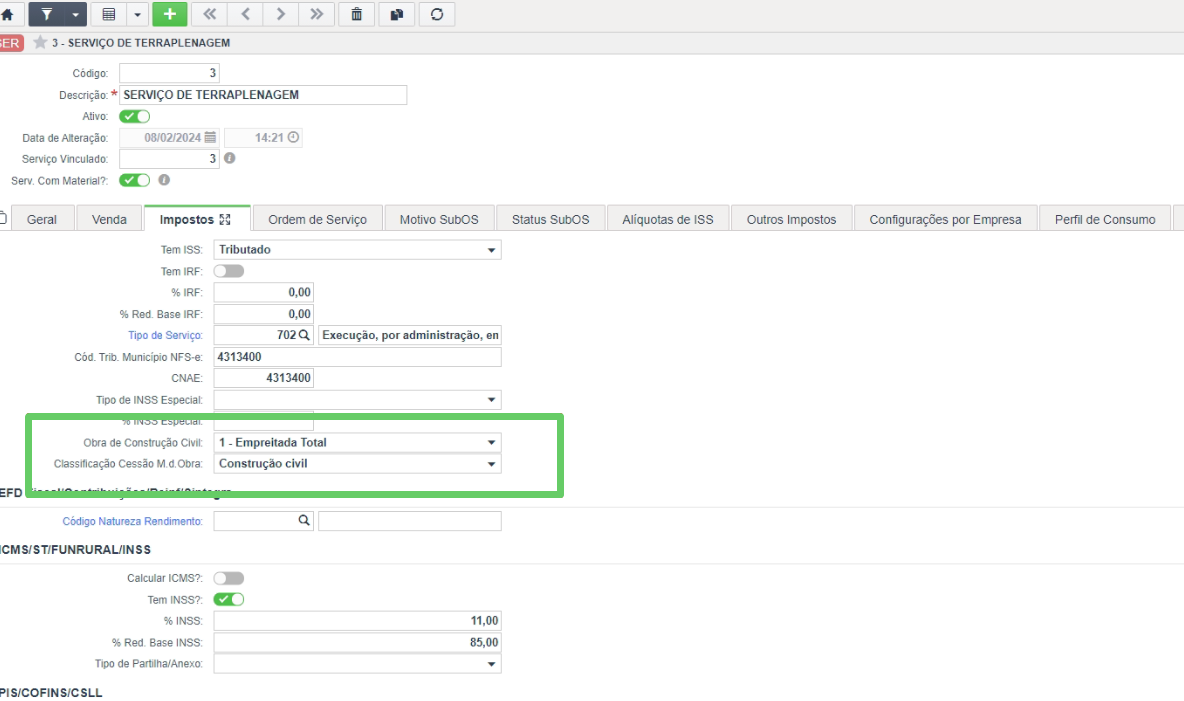Switch to grid view icon
The width and height of the screenshot is (1184, 701).
point(109,14)
